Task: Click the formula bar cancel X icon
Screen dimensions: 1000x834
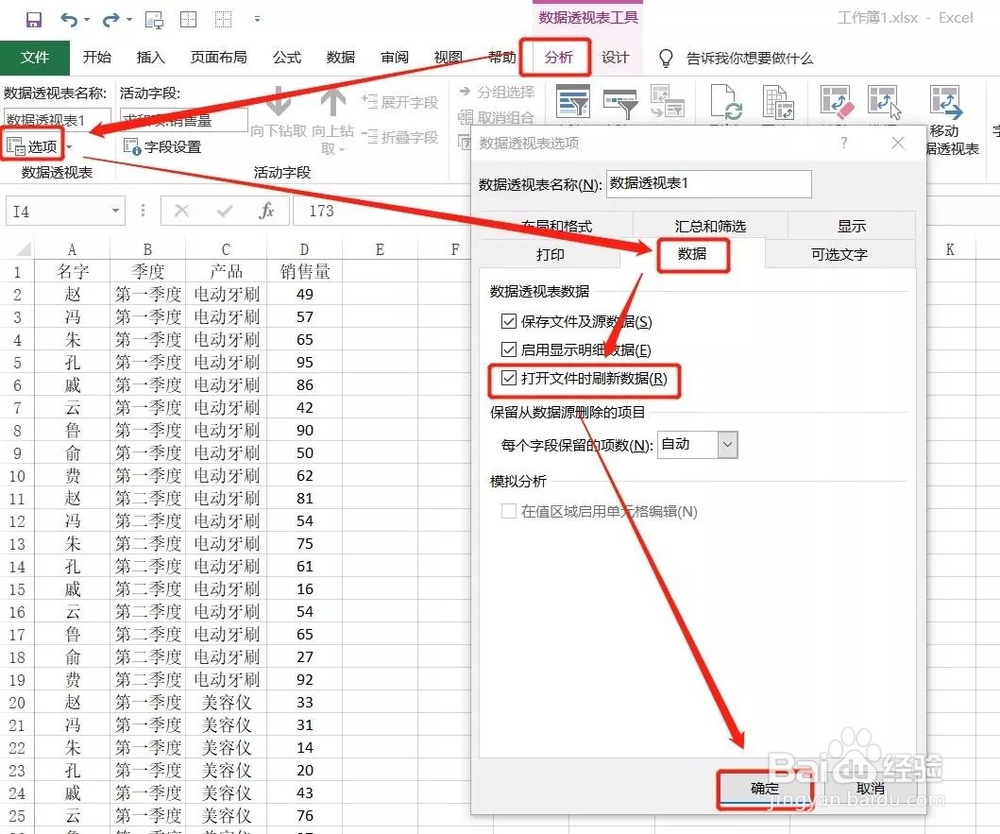Action: point(182,211)
